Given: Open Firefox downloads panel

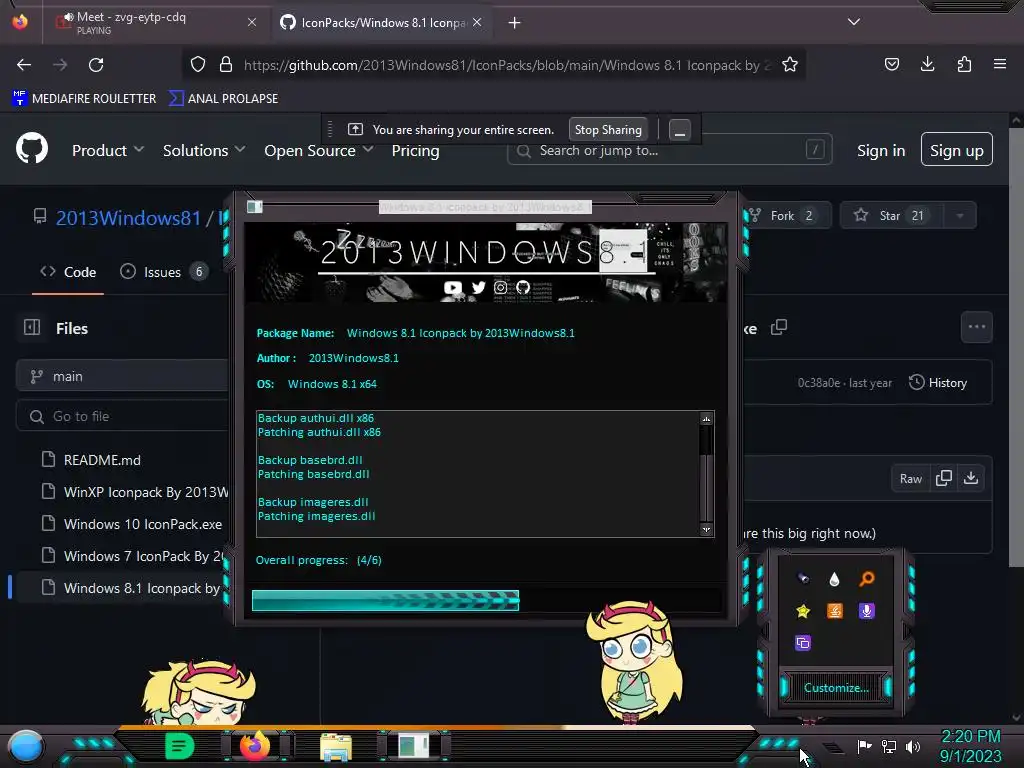Looking at the screenshot, I should click(x=927, y=64).
